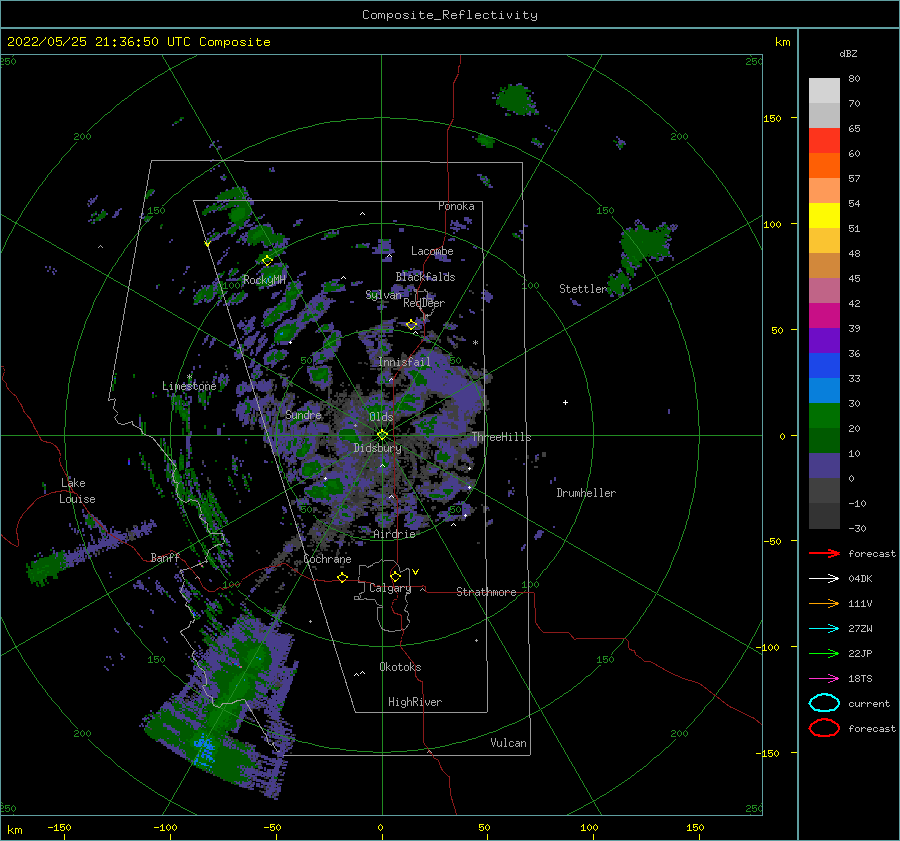Click the yellow V marker near Calgary
The image size is (900, 841).
(416, 572)
